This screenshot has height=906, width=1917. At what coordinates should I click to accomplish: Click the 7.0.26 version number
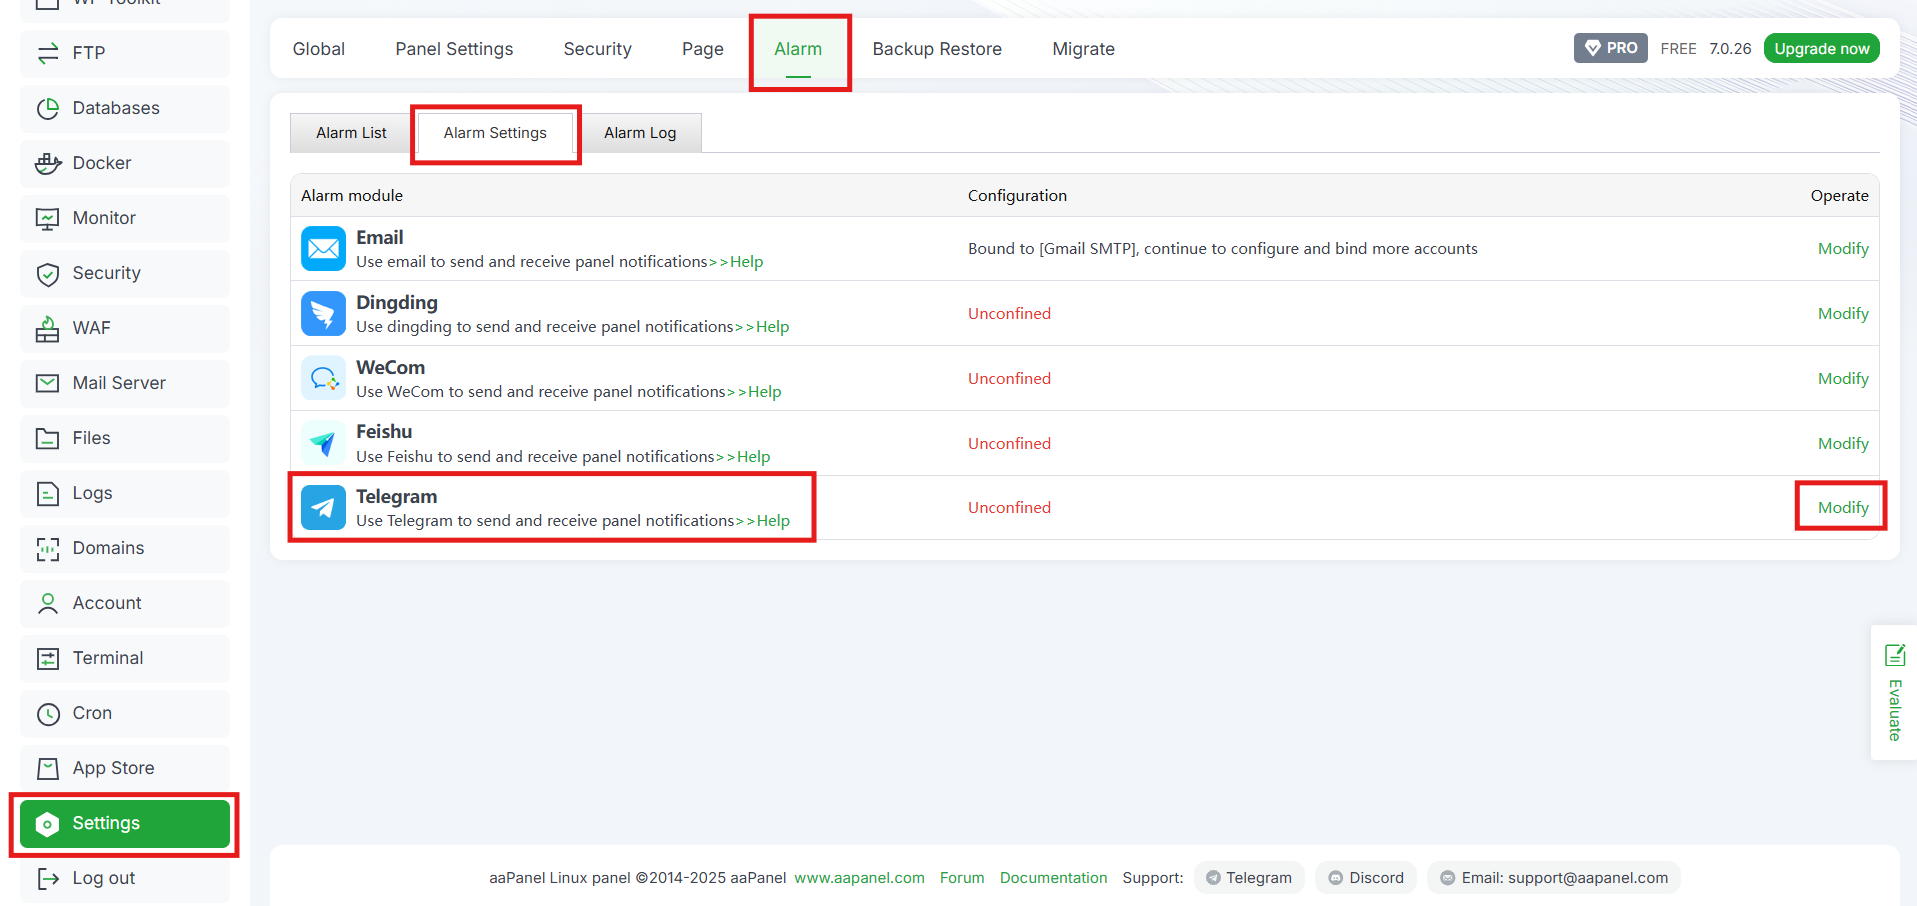click(x=1730, y=49)
